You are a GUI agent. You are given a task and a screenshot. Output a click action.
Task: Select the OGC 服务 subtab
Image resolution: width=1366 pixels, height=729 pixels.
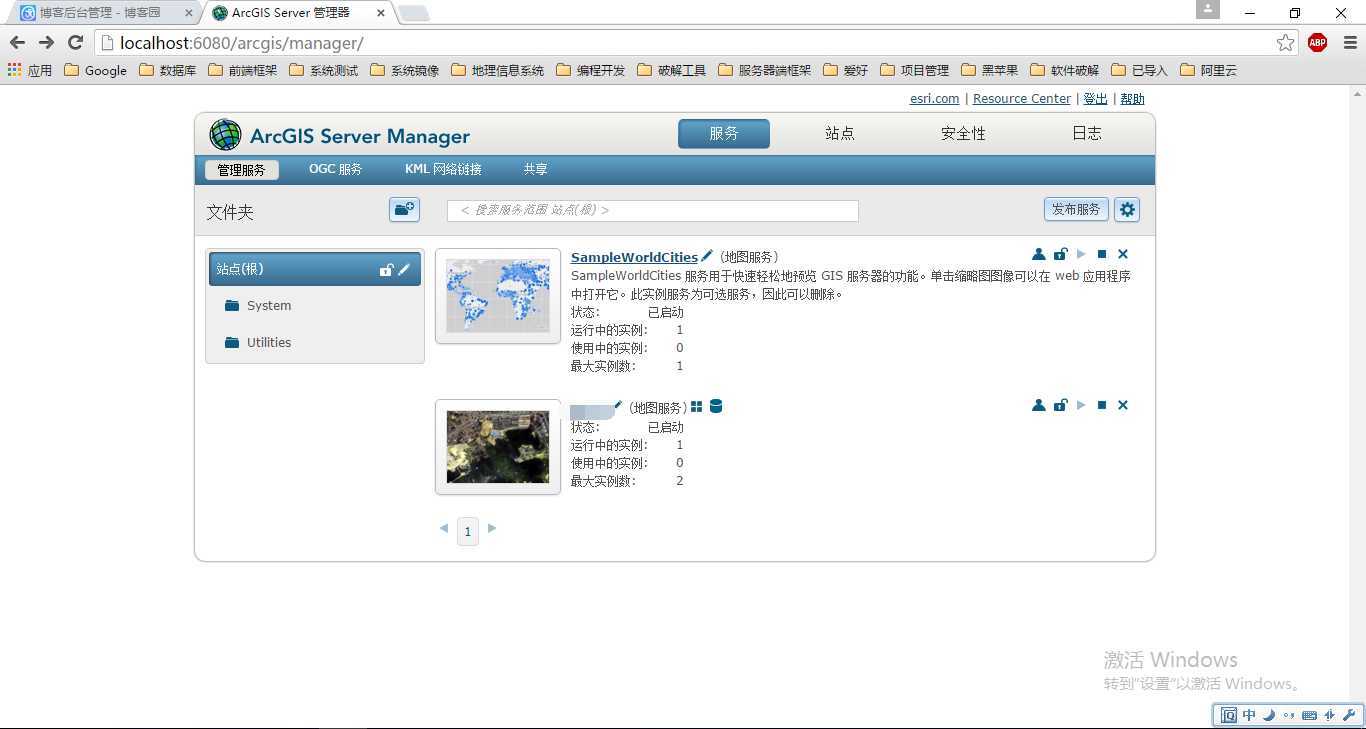[x=335, y=169]
